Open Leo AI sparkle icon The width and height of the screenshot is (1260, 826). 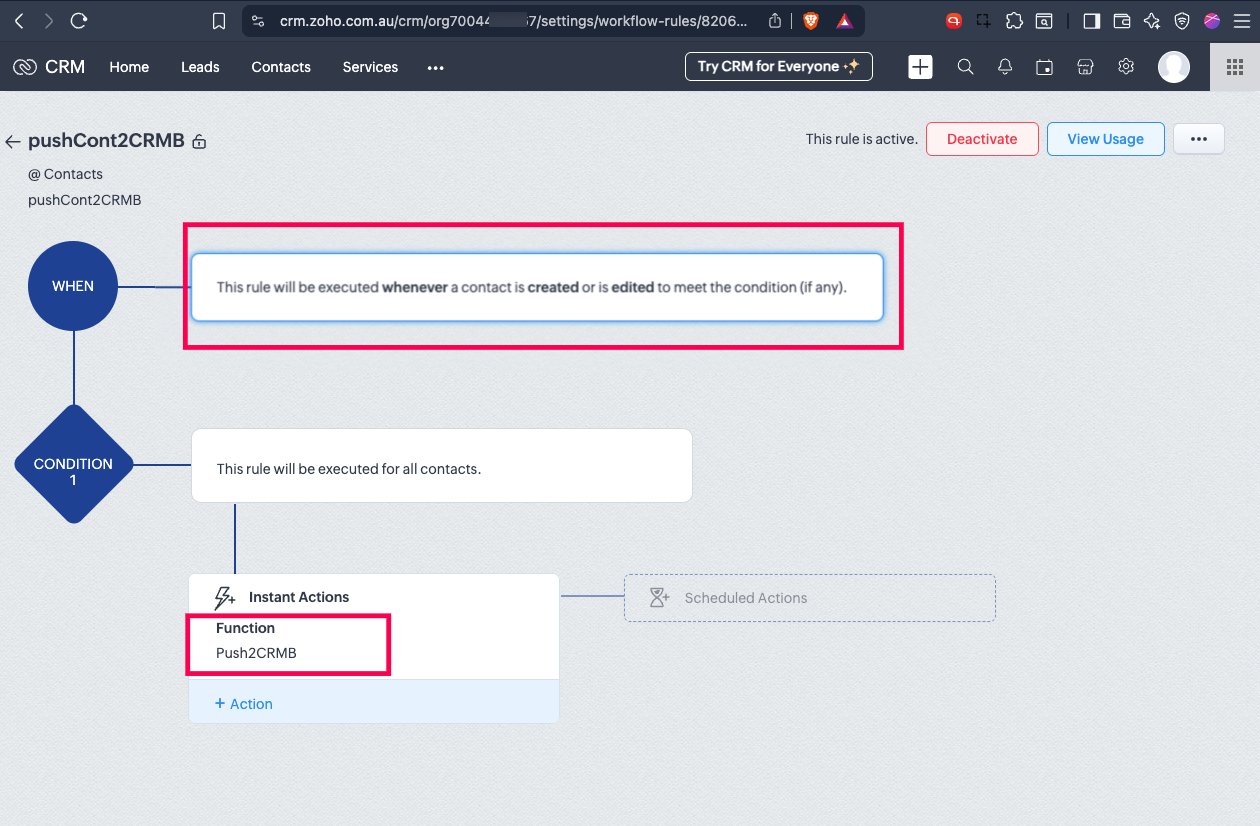pyautogui.click(x=1152, y=20)
